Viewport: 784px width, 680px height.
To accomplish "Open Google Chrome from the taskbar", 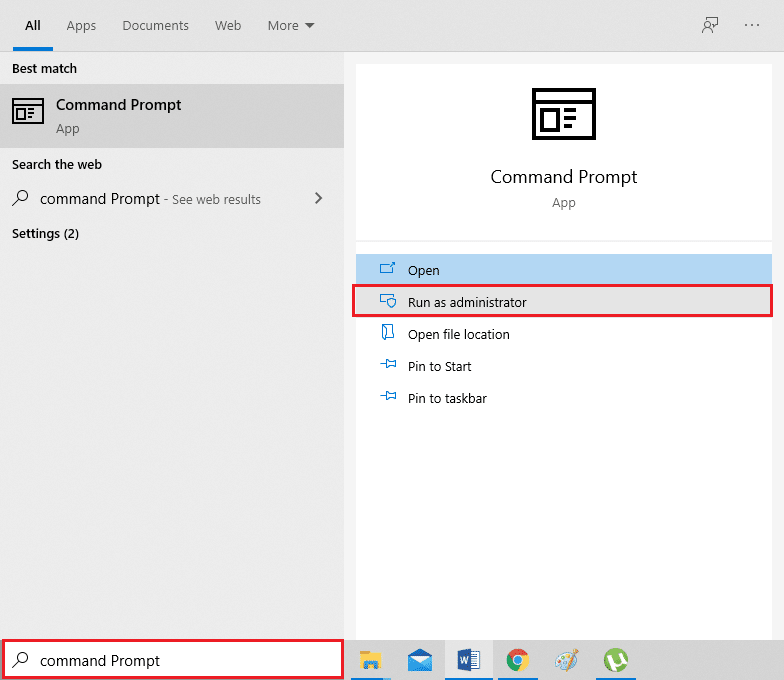I will pyautogui.click(x=517, y=660).
